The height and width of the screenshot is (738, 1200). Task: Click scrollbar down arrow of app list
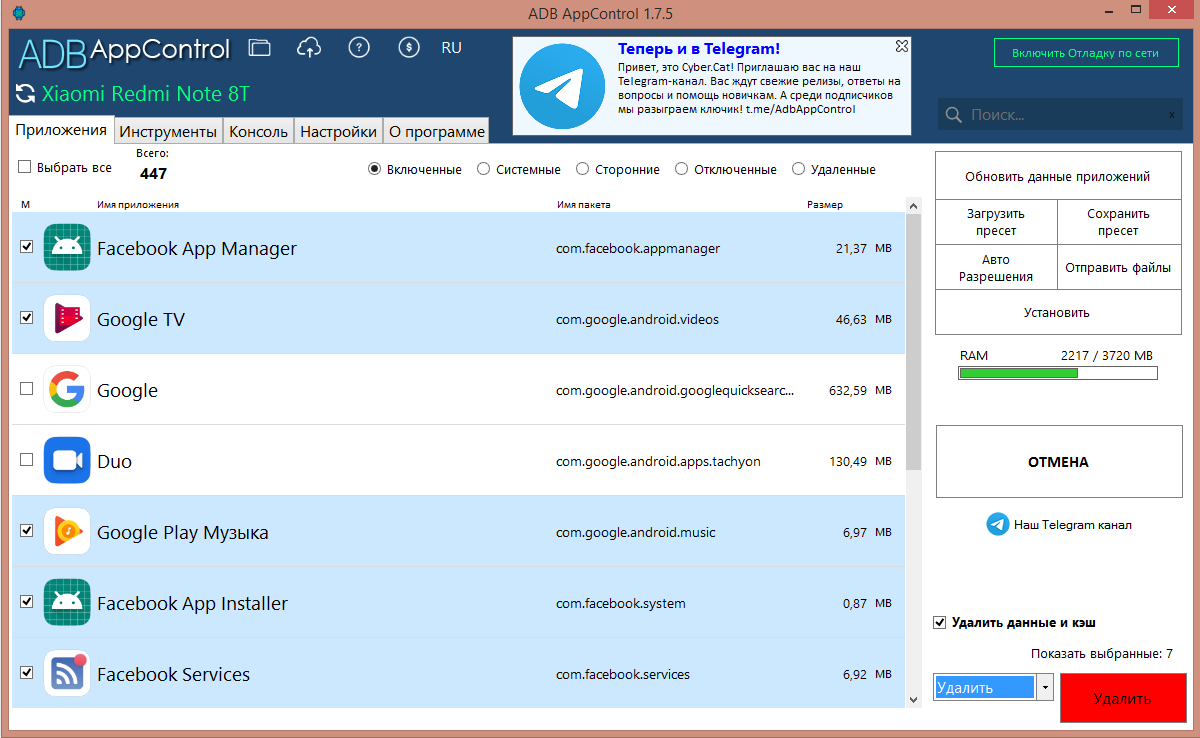(913, 699)
